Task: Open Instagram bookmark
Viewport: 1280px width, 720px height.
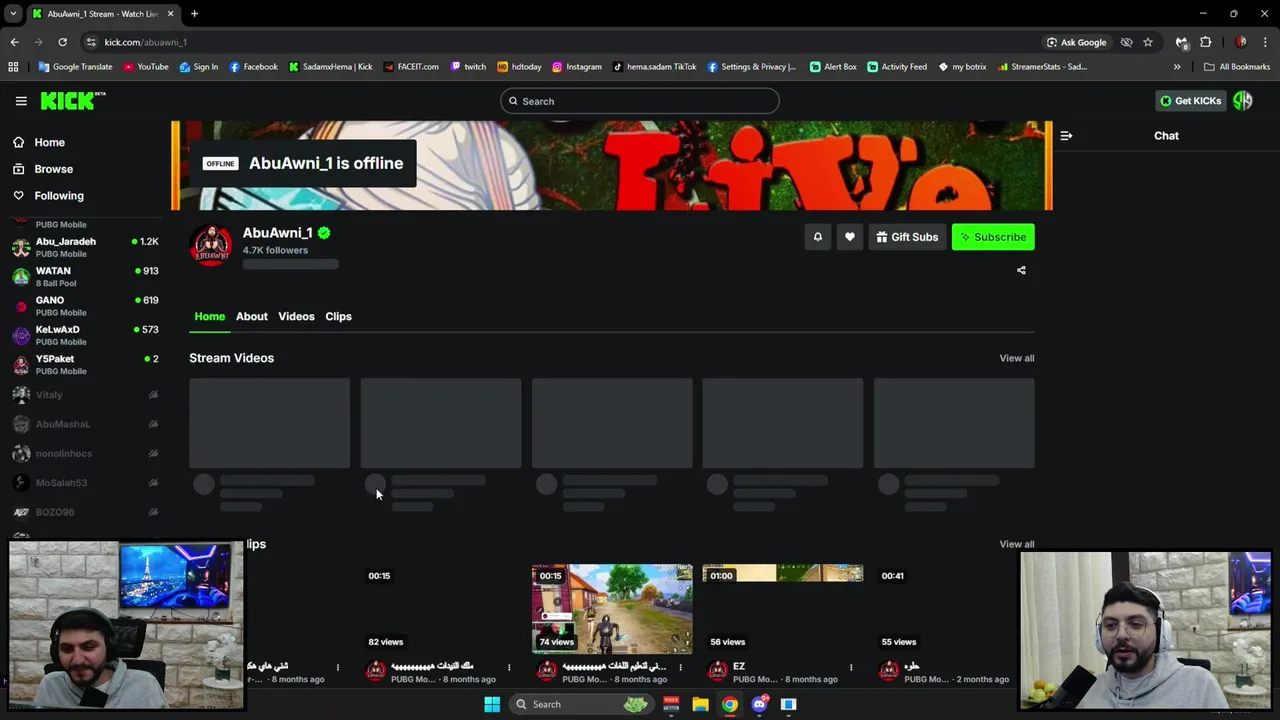Action: tap(577, 67)
